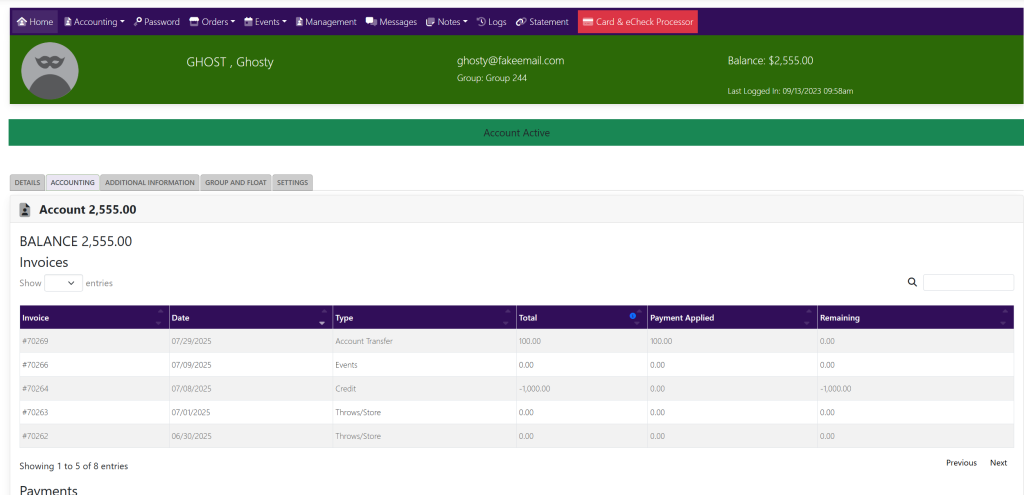Go to Next page of invoices
This screenshot has width=1024, height=495.
click(x=998, y=463)
